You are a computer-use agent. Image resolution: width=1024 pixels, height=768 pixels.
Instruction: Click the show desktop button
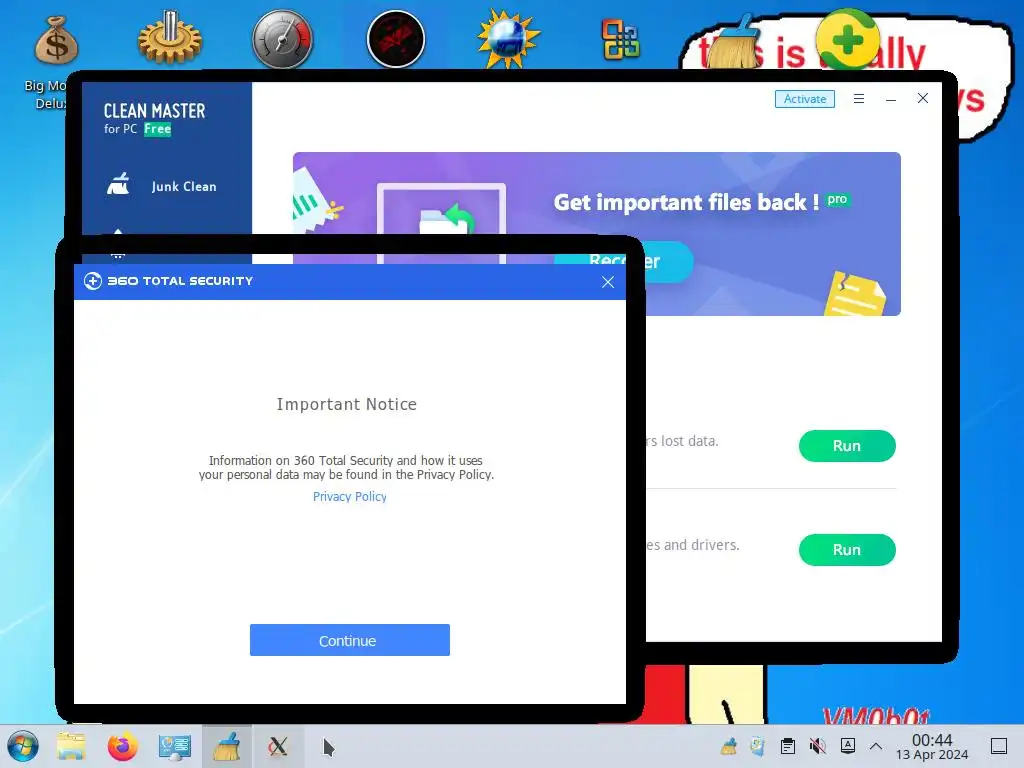pyautogui.click(x=999, y=746)
